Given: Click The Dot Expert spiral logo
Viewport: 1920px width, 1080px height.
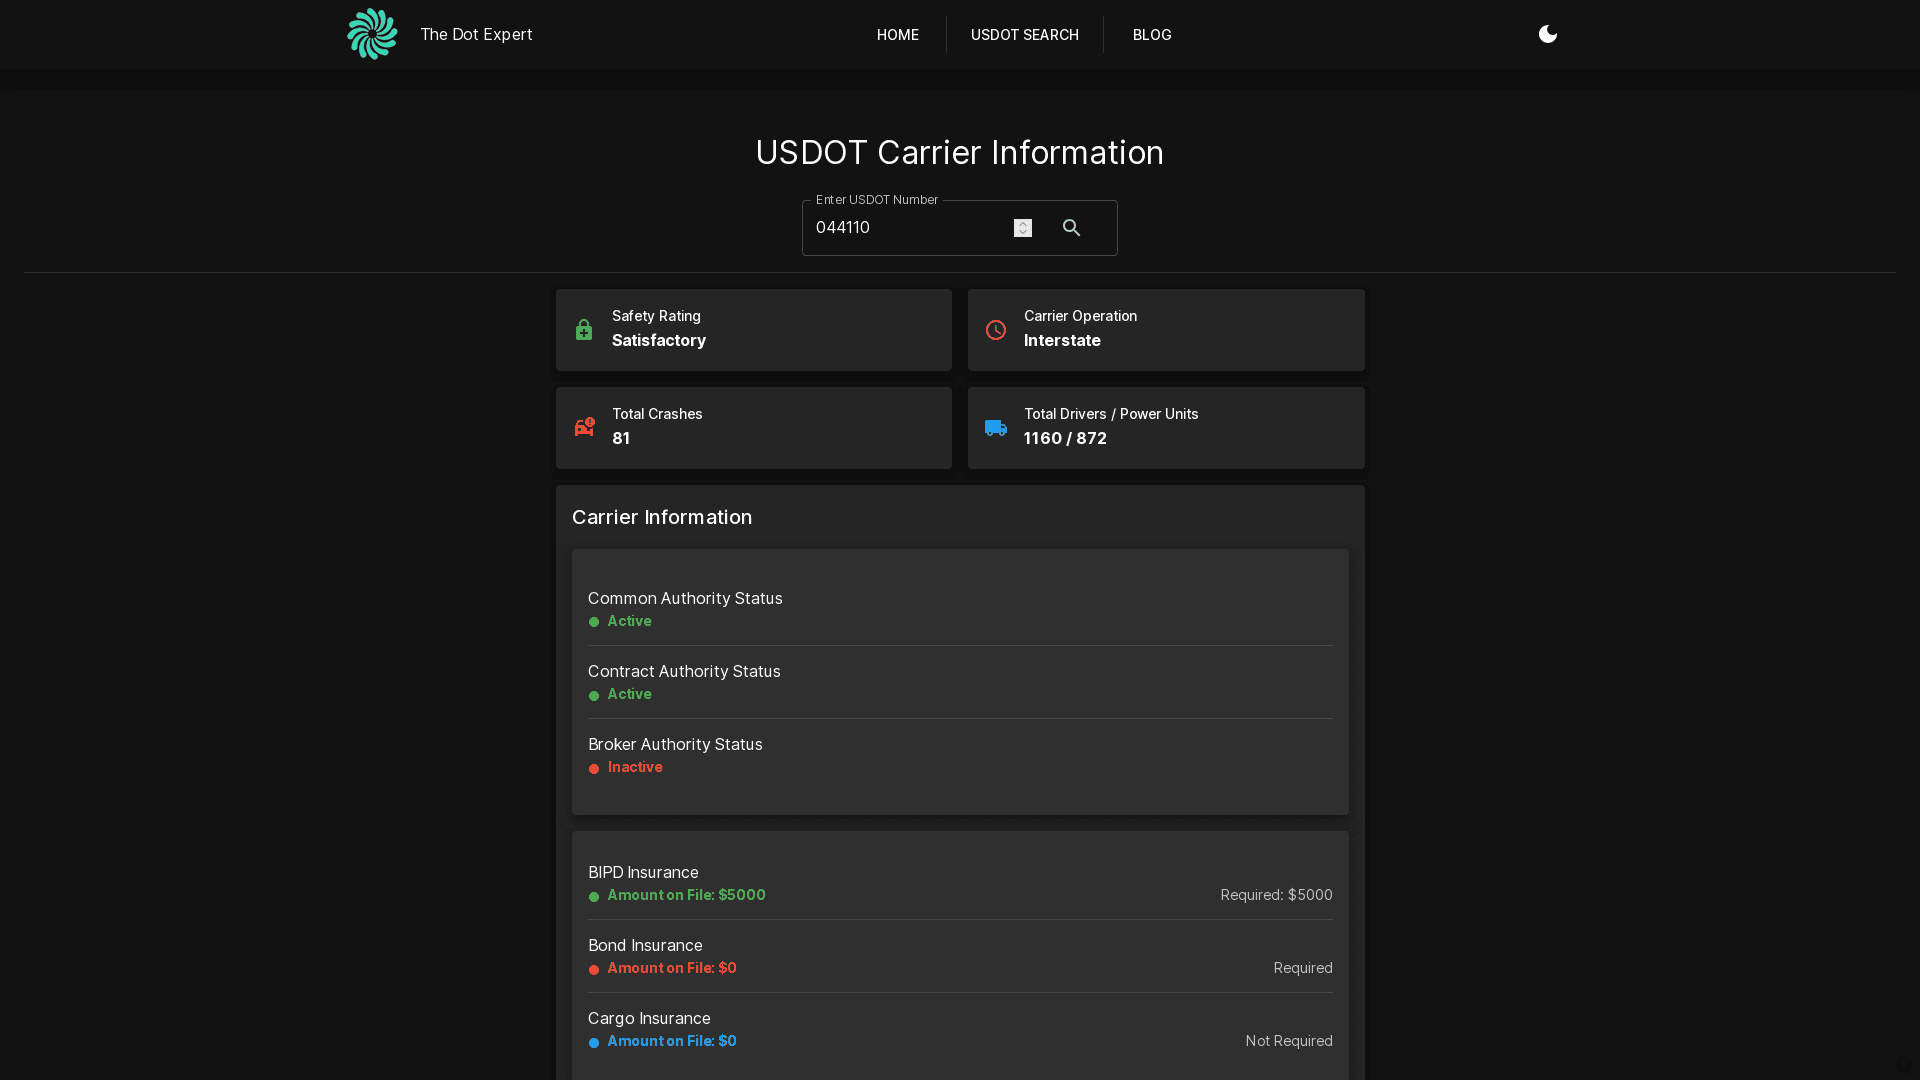Looking at the screenshot, I should pyautogui.click(x=372, y=34).
